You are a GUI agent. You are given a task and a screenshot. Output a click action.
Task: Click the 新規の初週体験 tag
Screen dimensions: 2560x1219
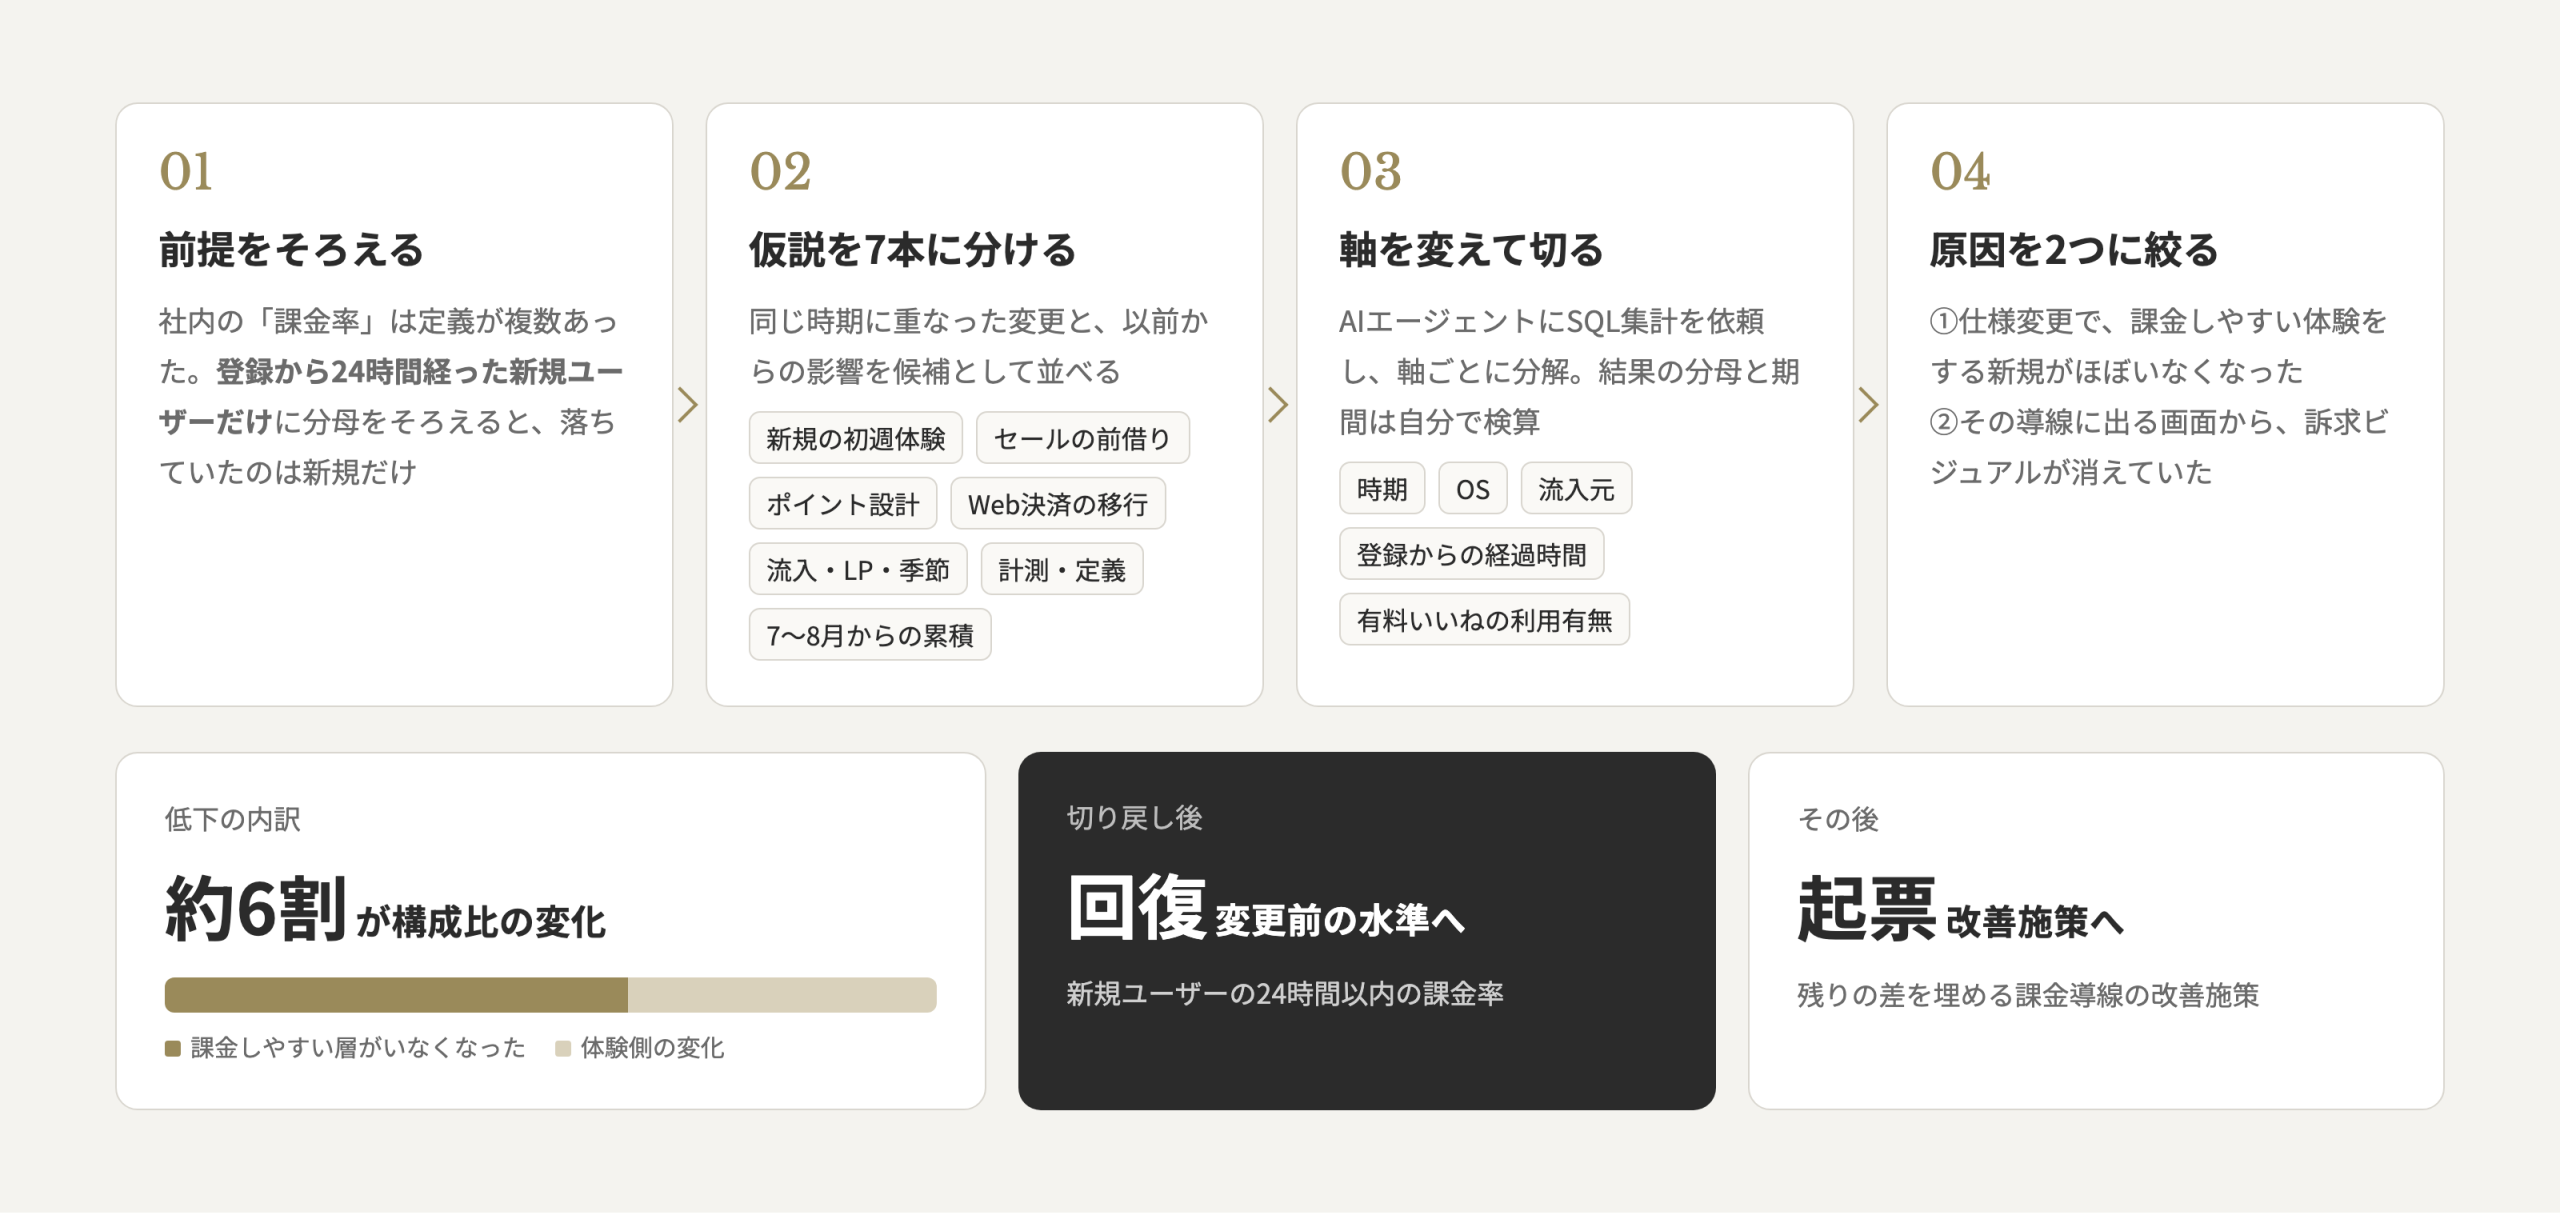point(855,438)
